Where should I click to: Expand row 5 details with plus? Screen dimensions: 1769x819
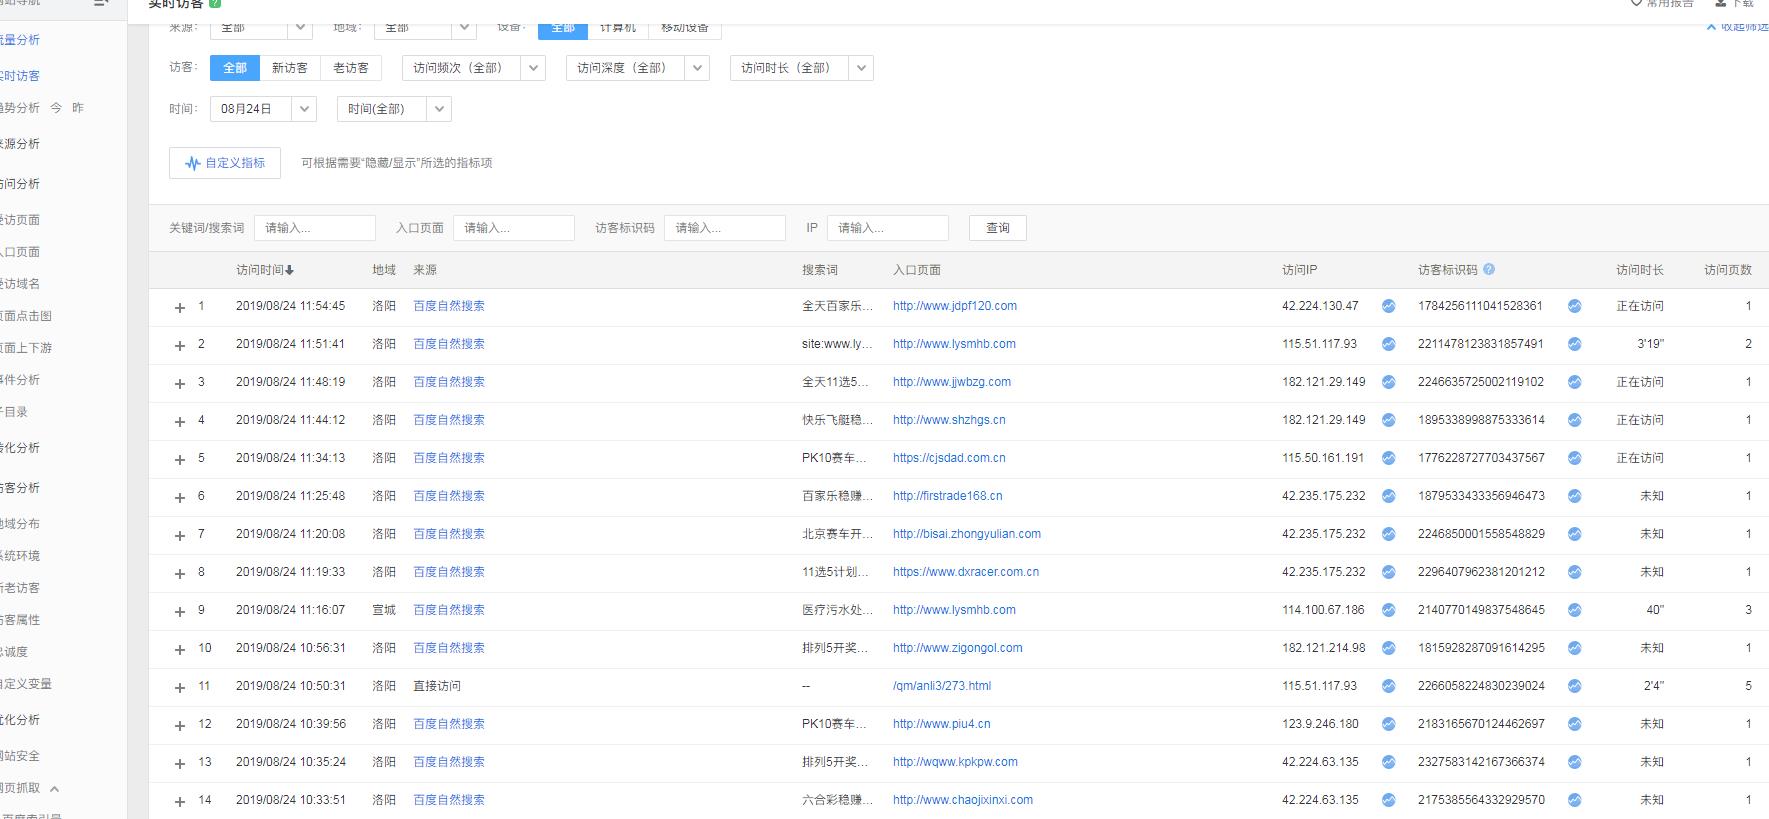(180, 459)
